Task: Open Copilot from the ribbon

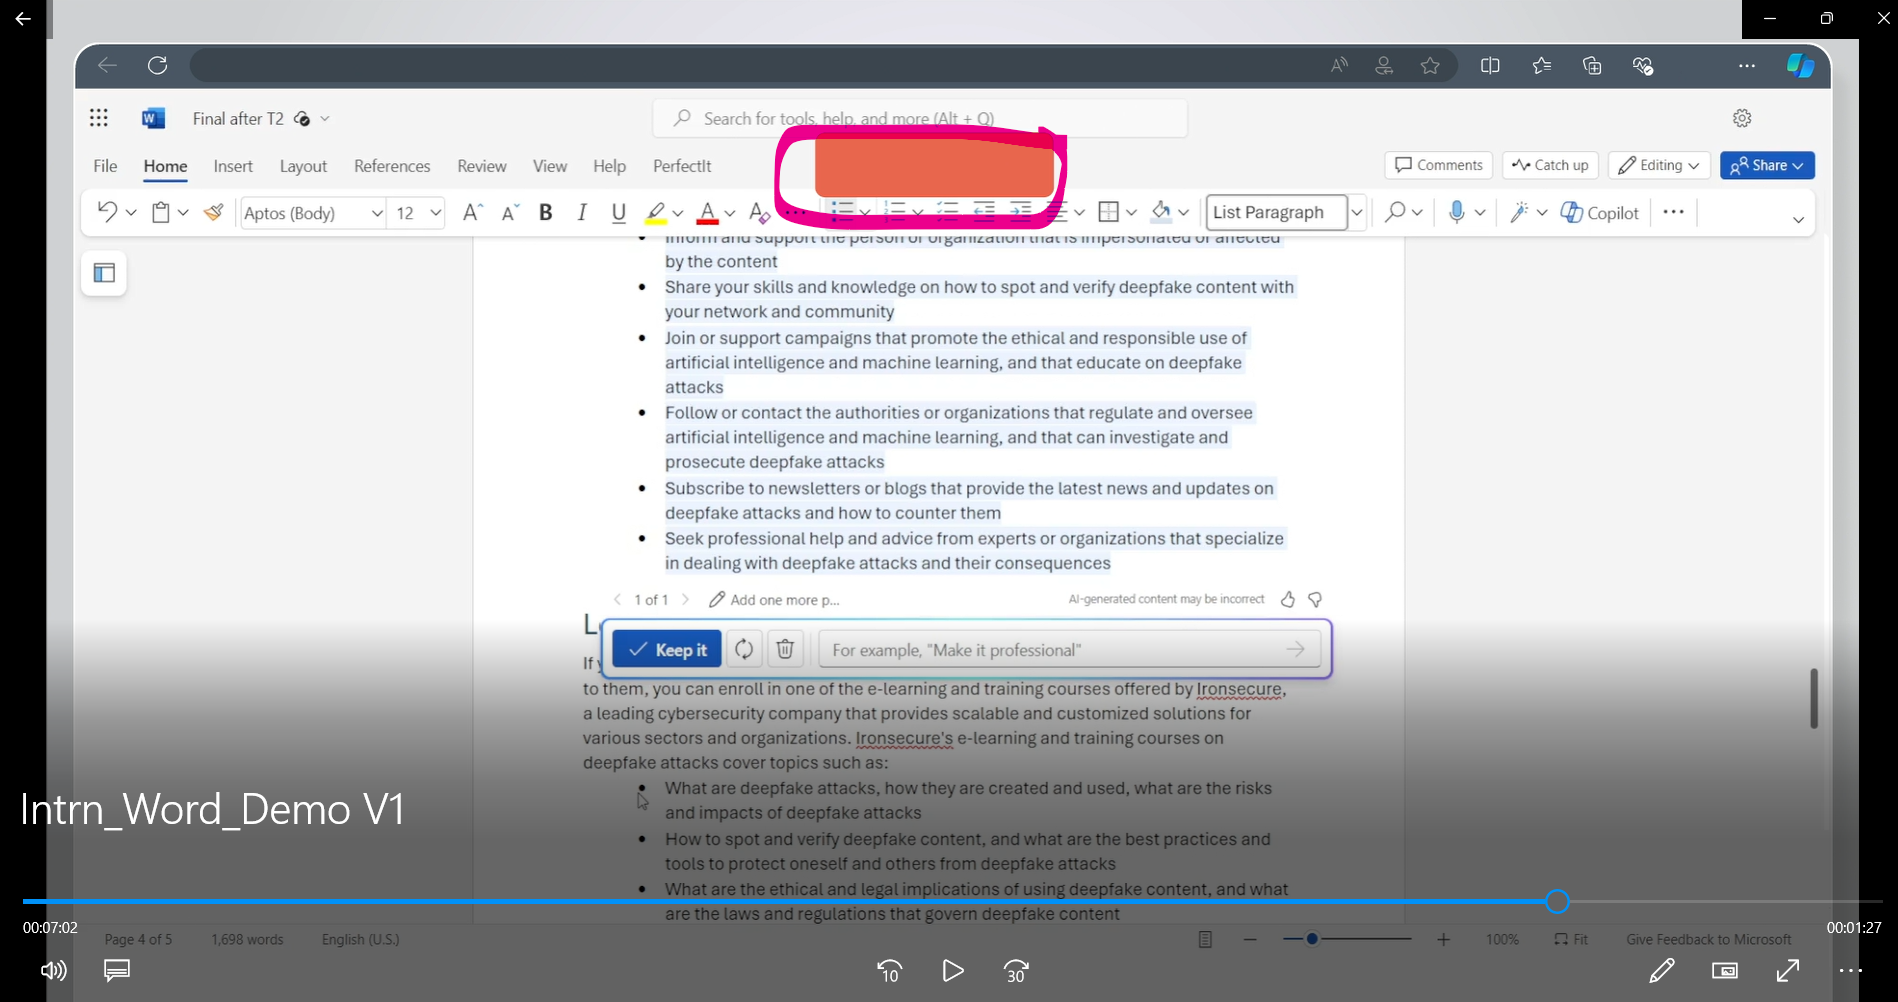Action: pos(1600,212)
